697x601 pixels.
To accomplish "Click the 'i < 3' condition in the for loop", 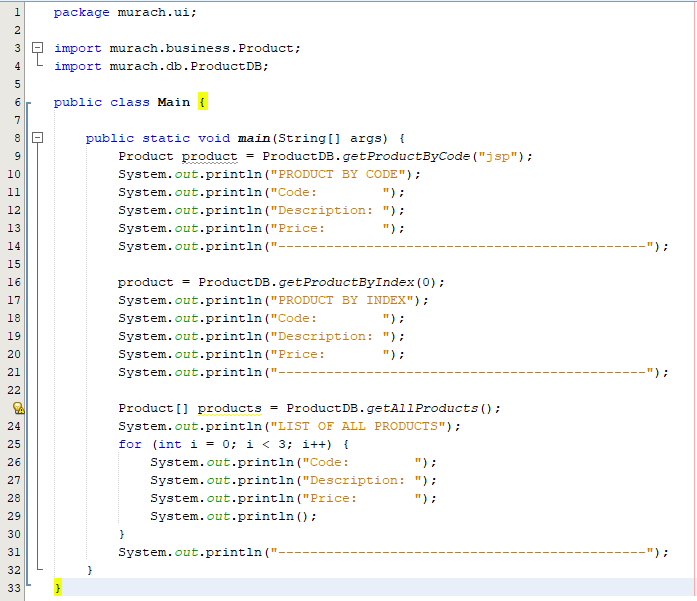I will pos(268,444).
